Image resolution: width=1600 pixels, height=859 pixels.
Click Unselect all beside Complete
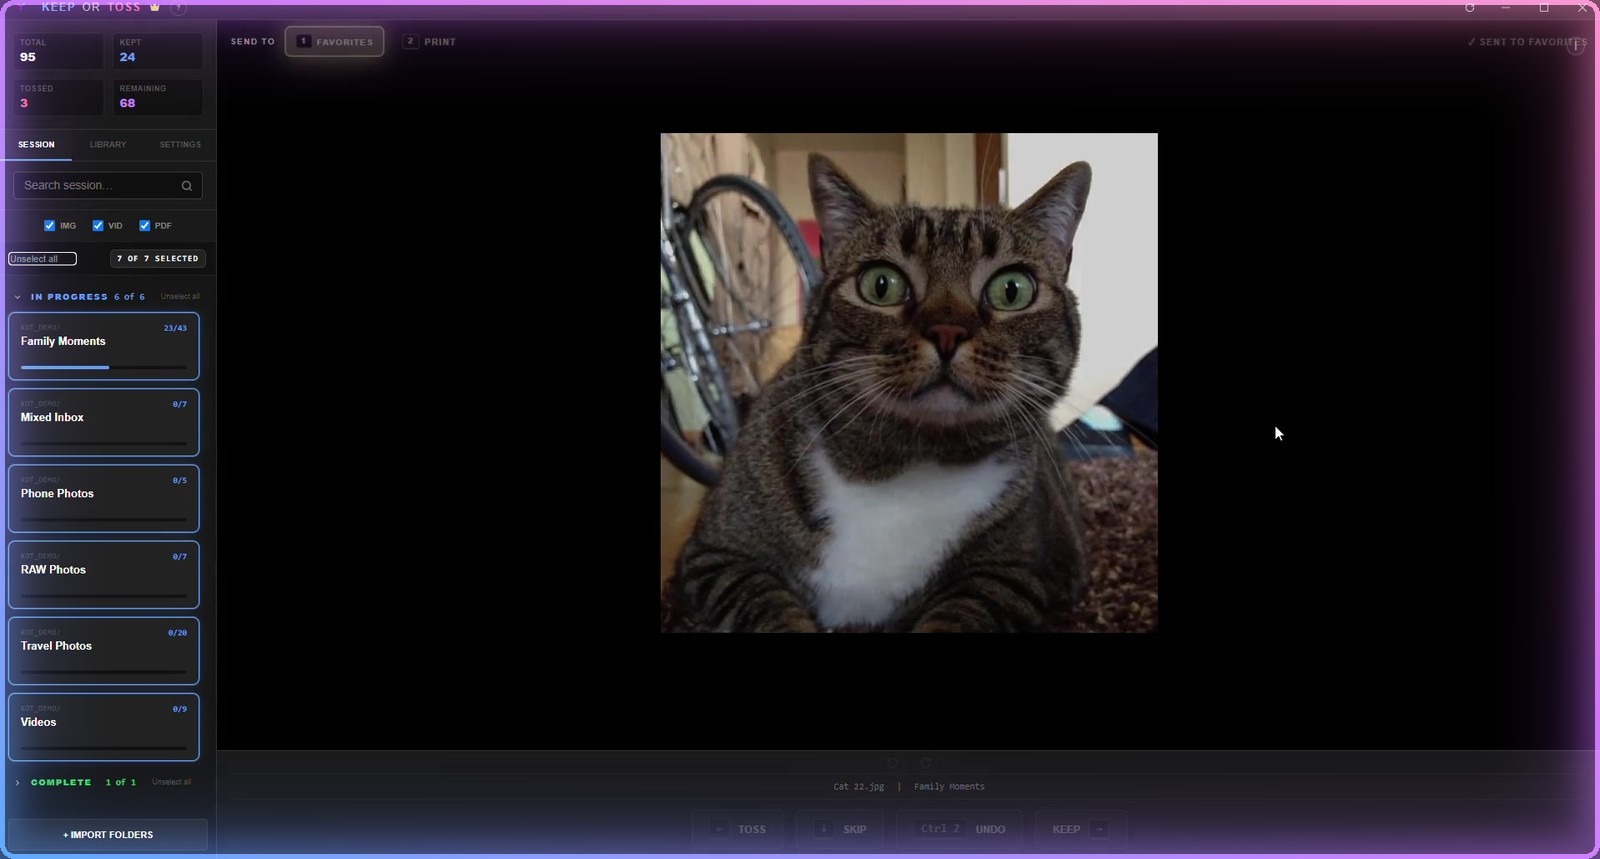click(x=171, y=782)
